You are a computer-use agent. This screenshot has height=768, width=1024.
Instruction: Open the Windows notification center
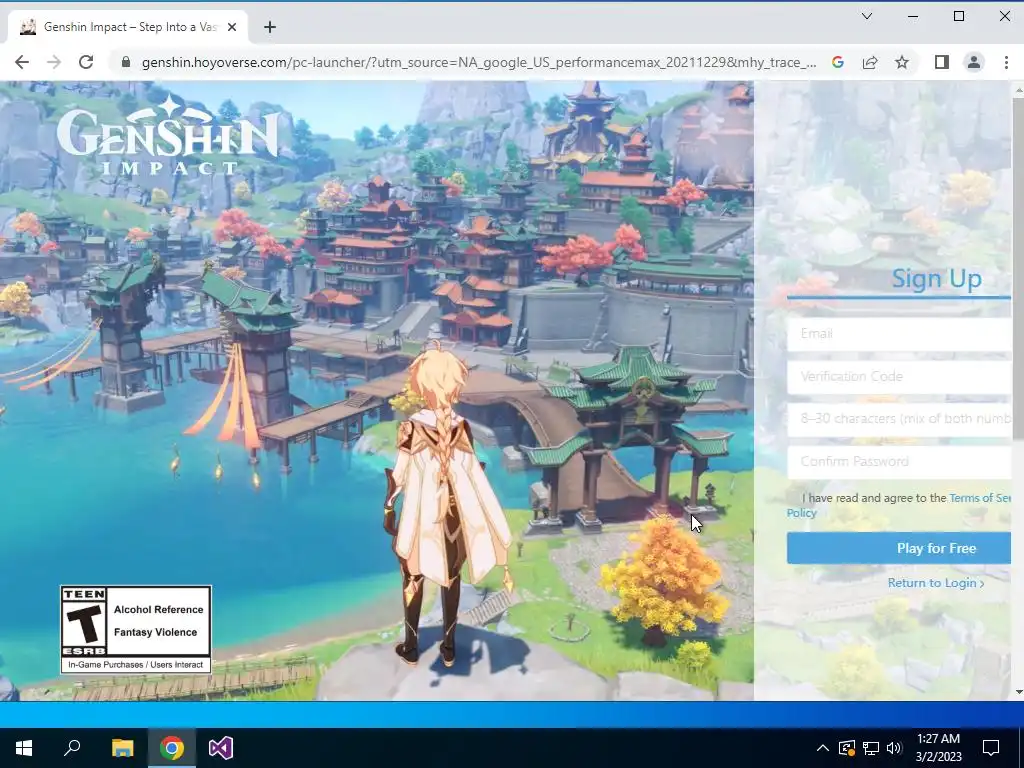[991, 748]
